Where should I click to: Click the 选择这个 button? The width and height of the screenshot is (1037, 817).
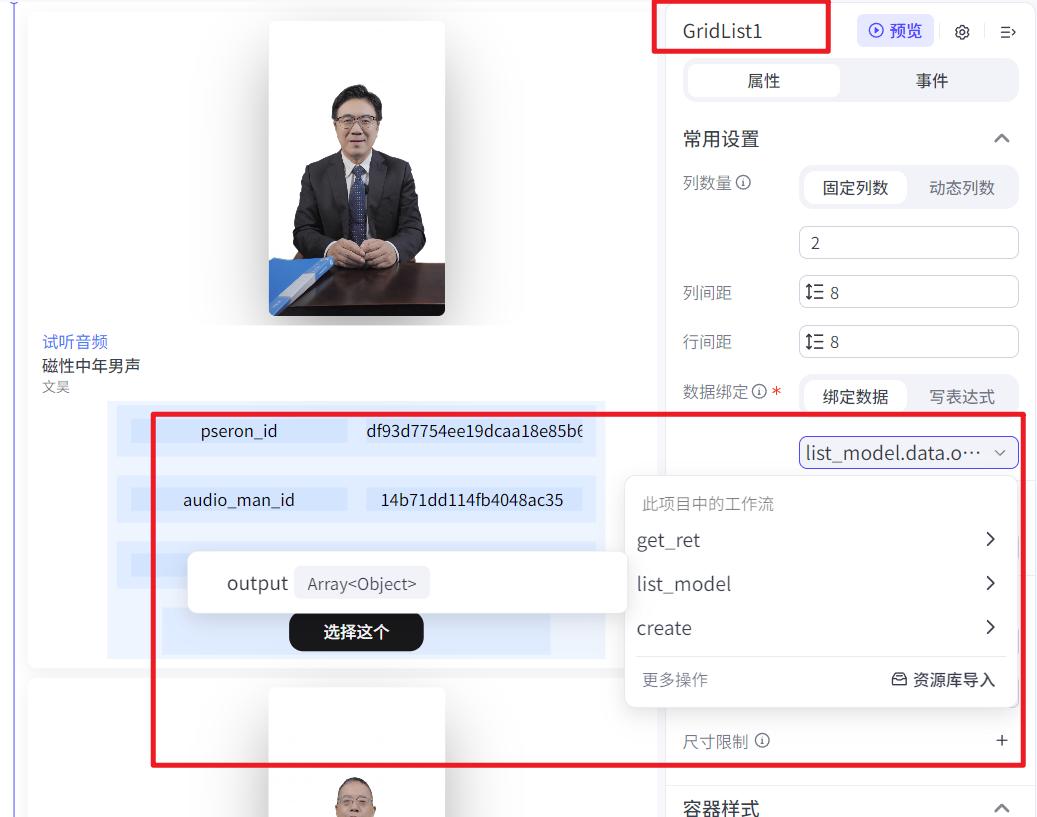[356, 632]
